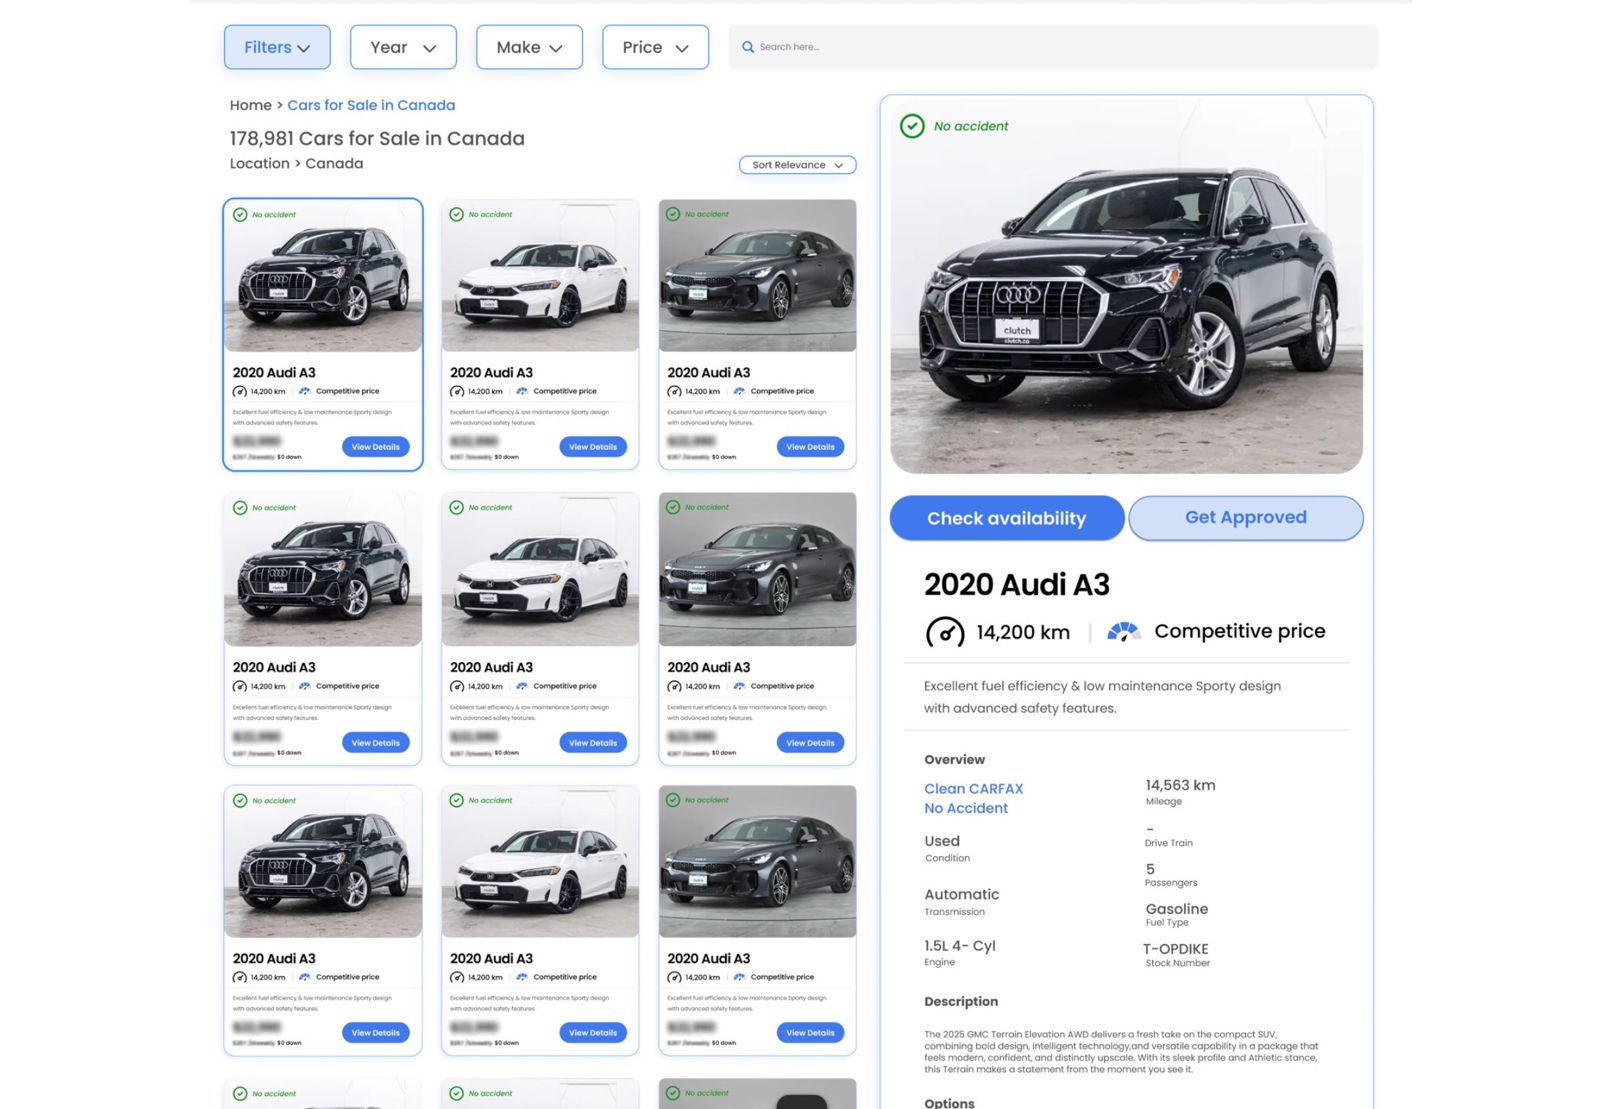
Task: View Details on the highlighted black Audi card
Action: pyautogui.click(x=375, y=447)
